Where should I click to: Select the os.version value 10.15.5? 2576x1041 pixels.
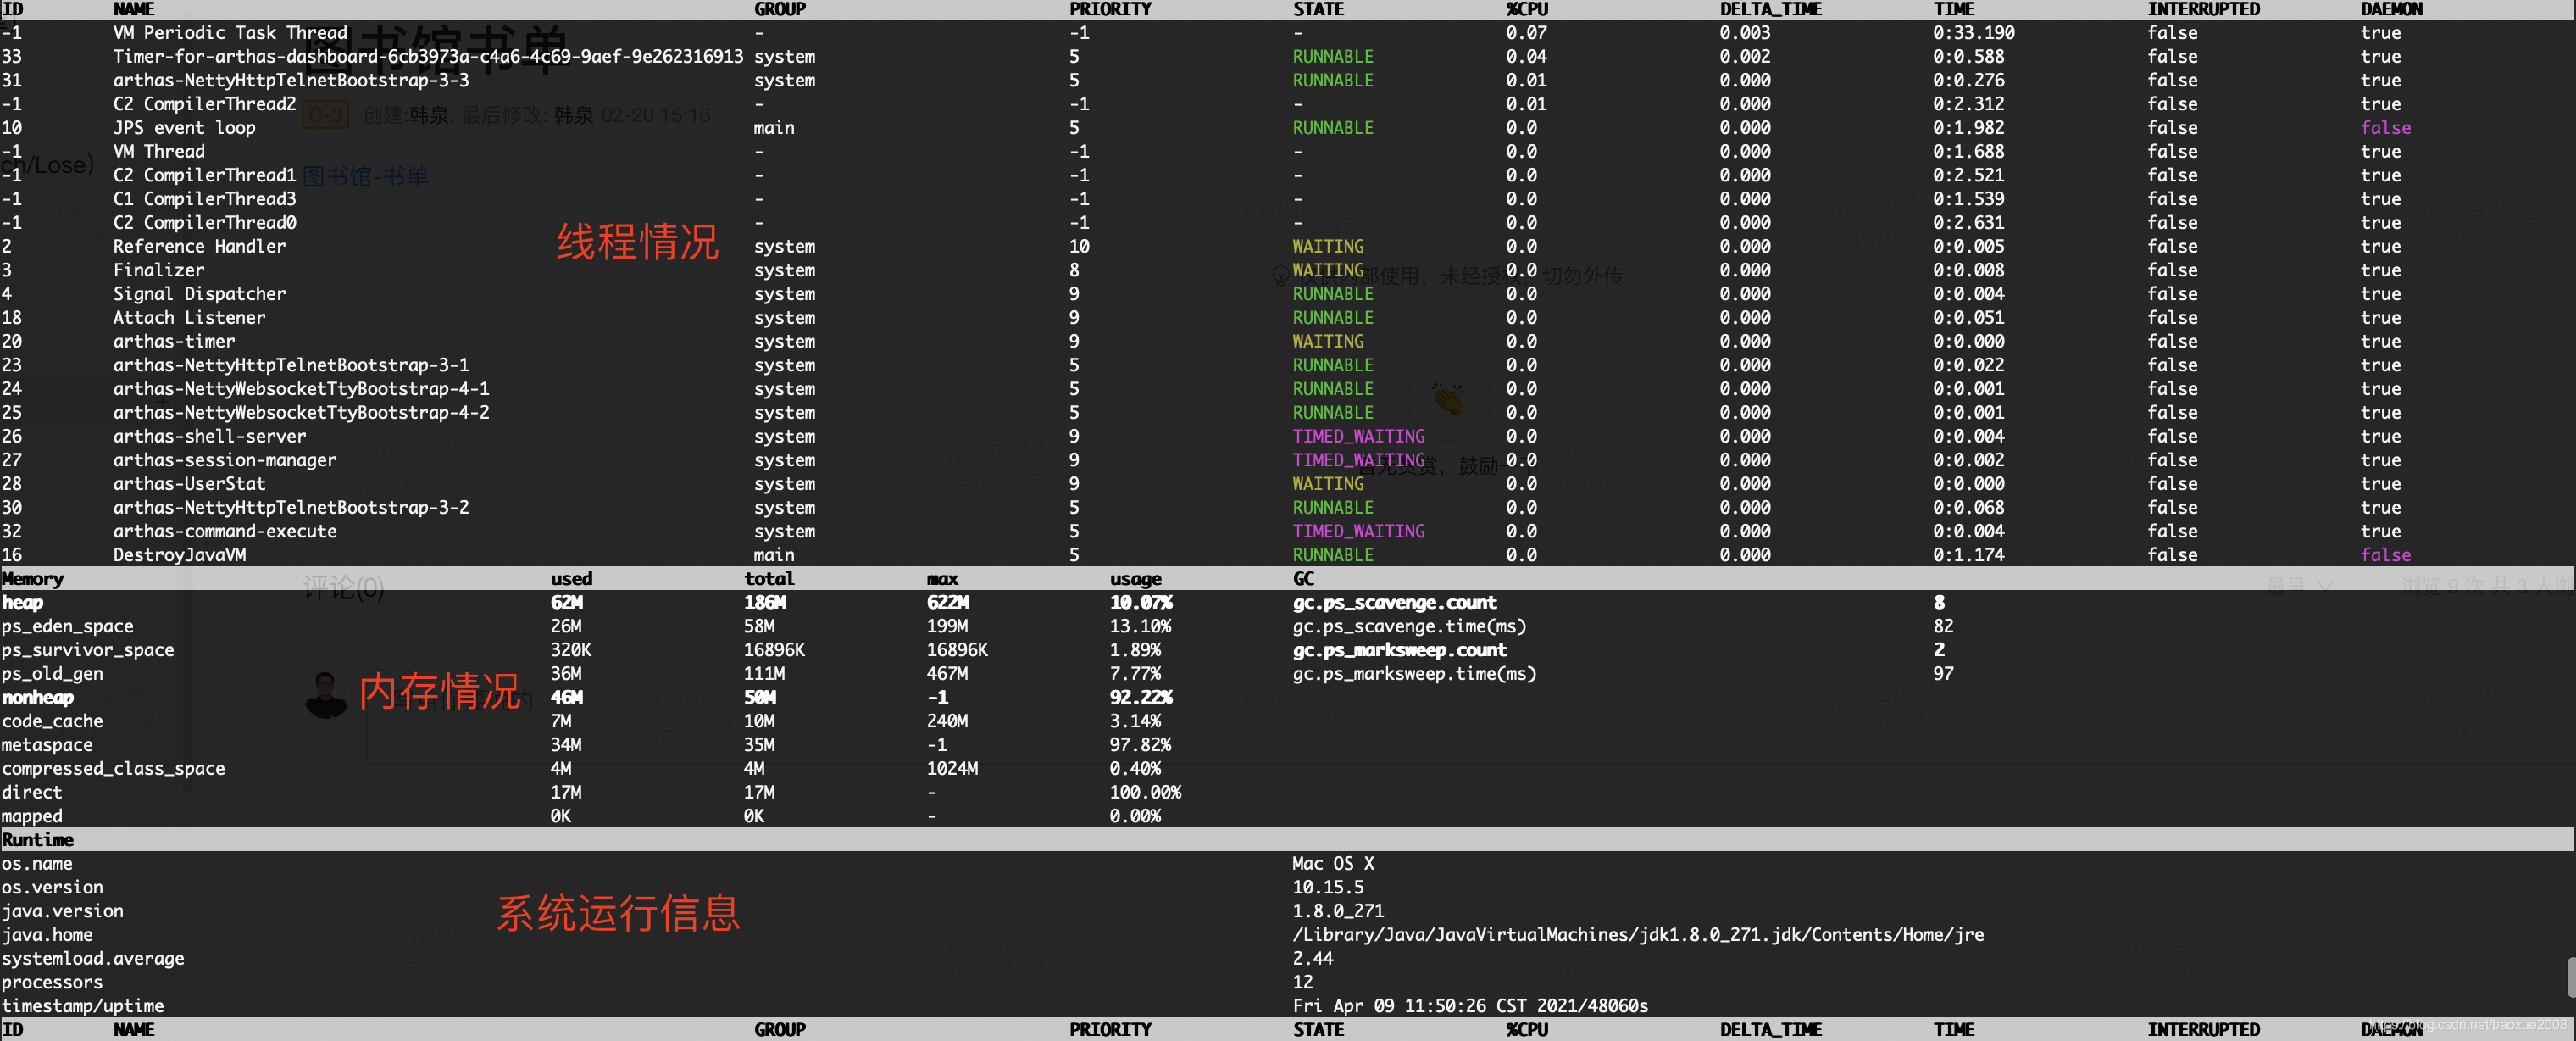pos(1328,888)
